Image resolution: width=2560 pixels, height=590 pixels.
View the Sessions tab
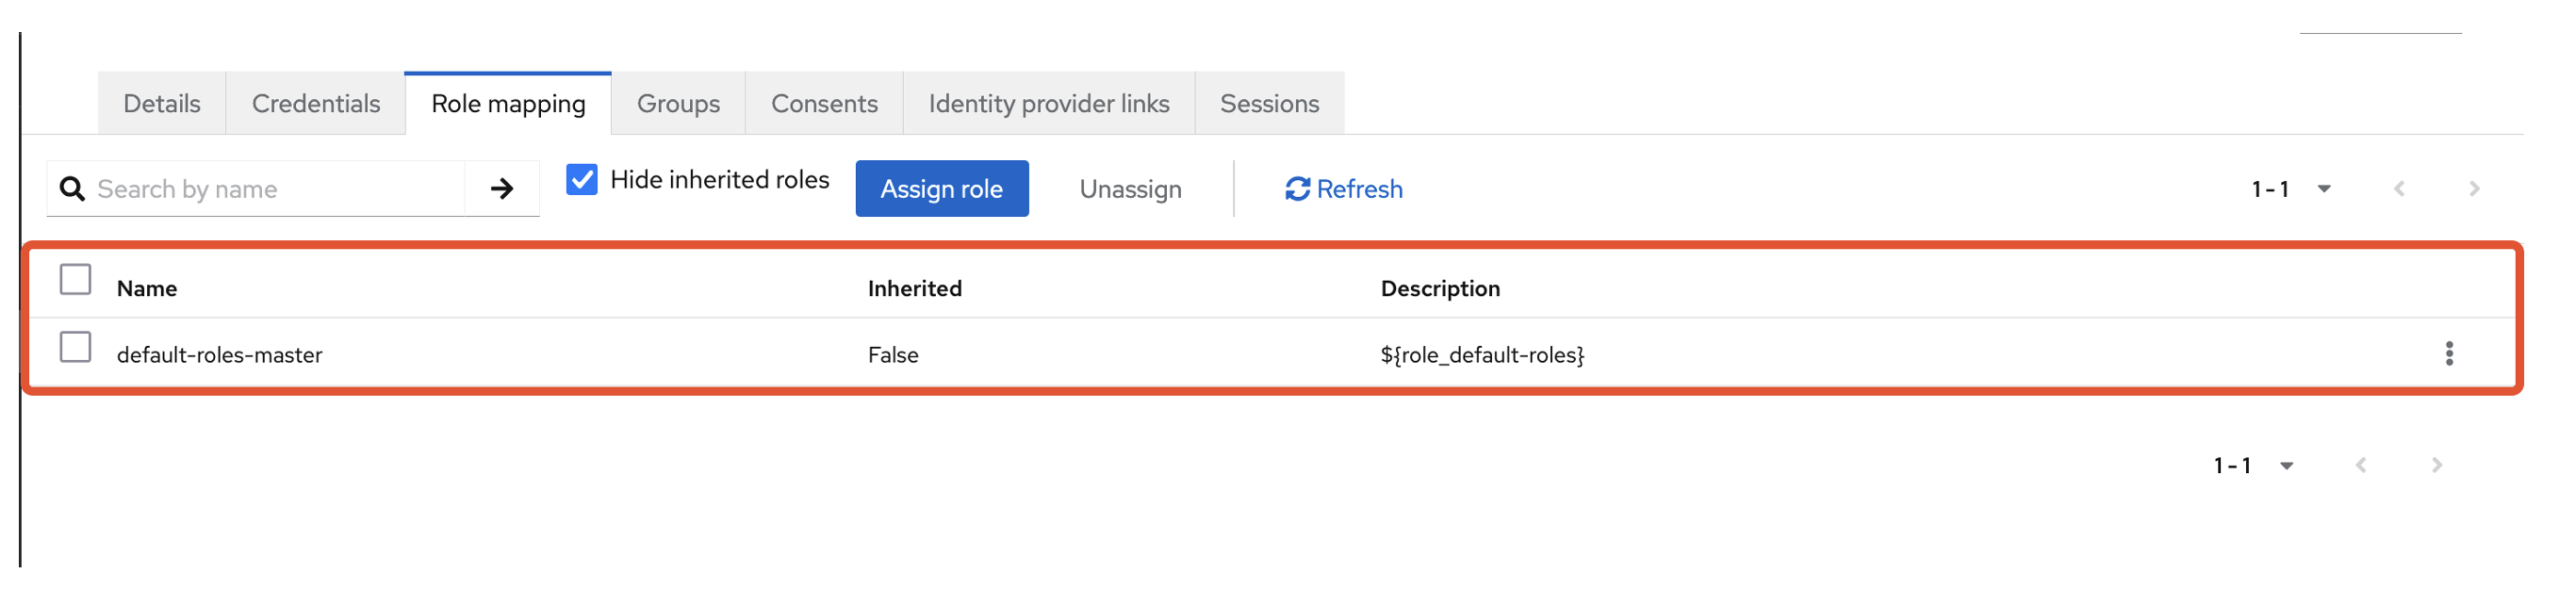[x=1268, y=104]
